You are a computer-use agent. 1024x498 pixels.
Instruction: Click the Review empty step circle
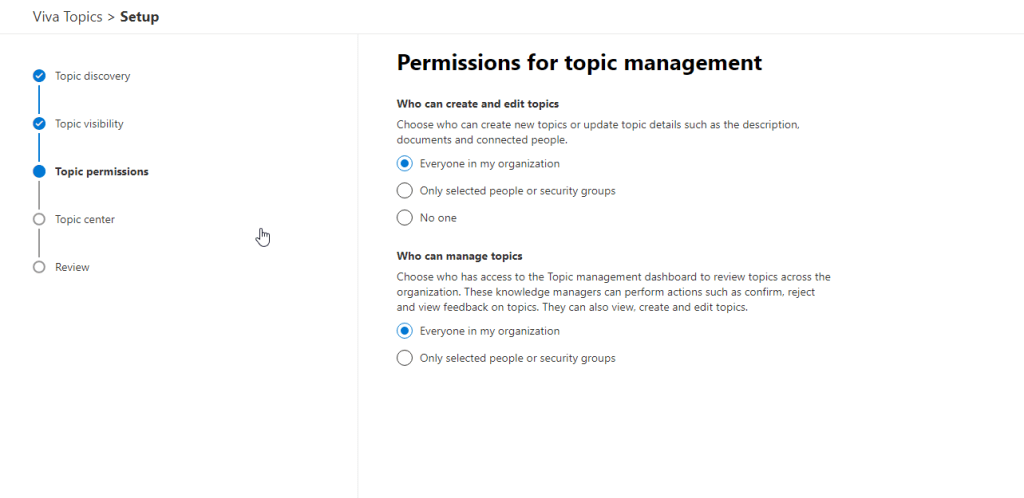[x=39, y=267]
